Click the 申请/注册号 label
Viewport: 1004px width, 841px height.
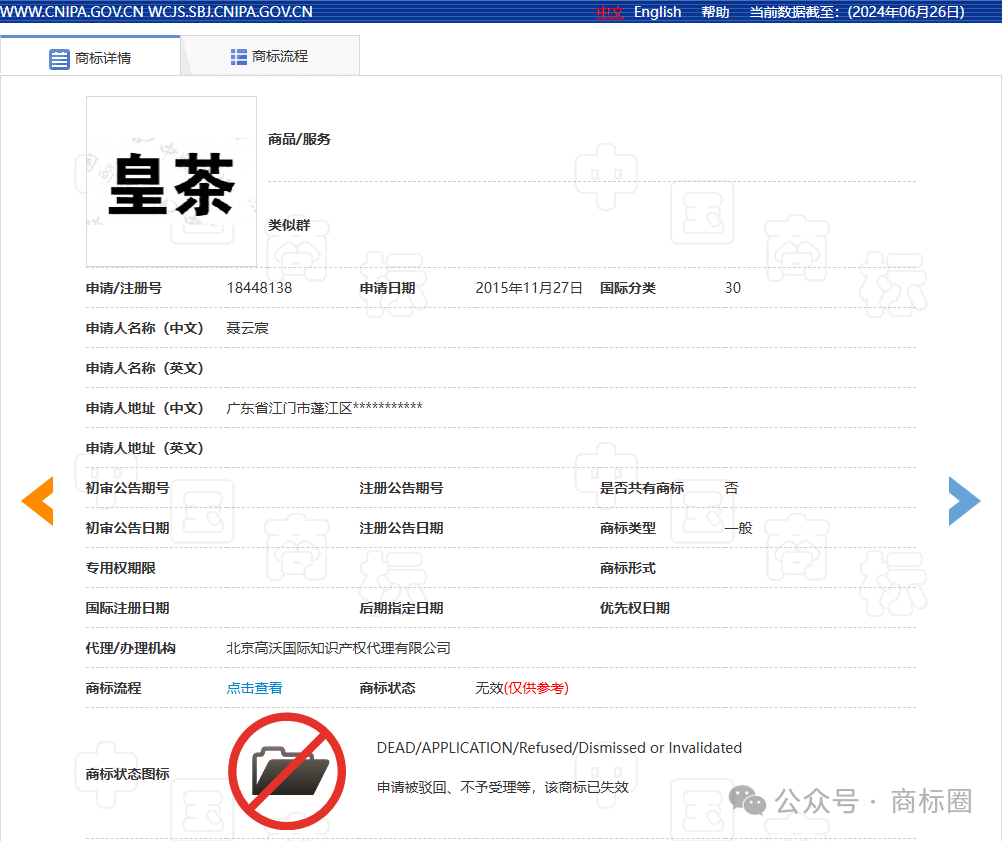pos(124,288)
